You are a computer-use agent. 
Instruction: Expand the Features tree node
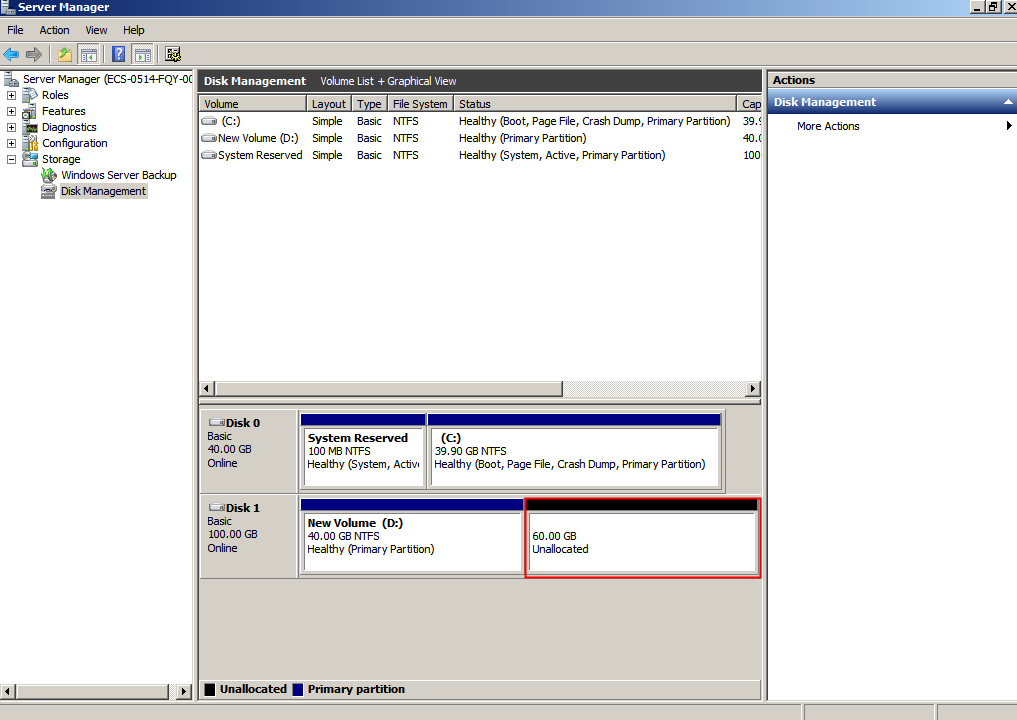pos(11,112)
